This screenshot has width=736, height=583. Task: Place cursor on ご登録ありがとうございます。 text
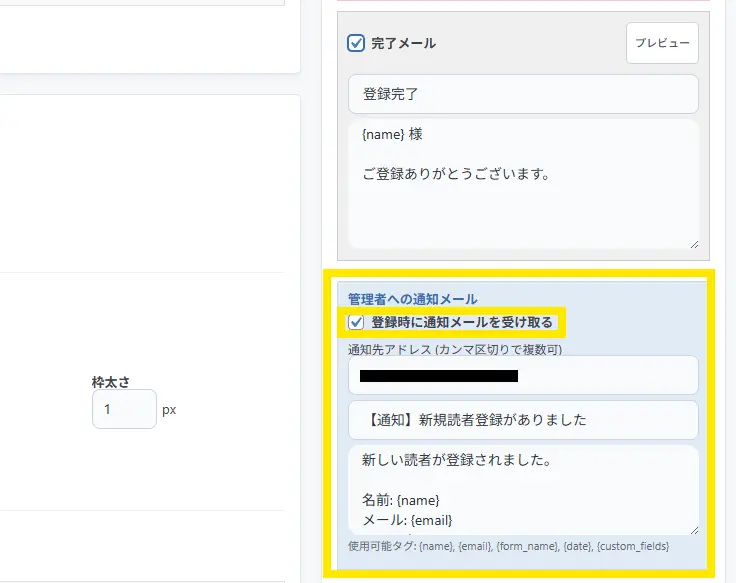(456, 174)
